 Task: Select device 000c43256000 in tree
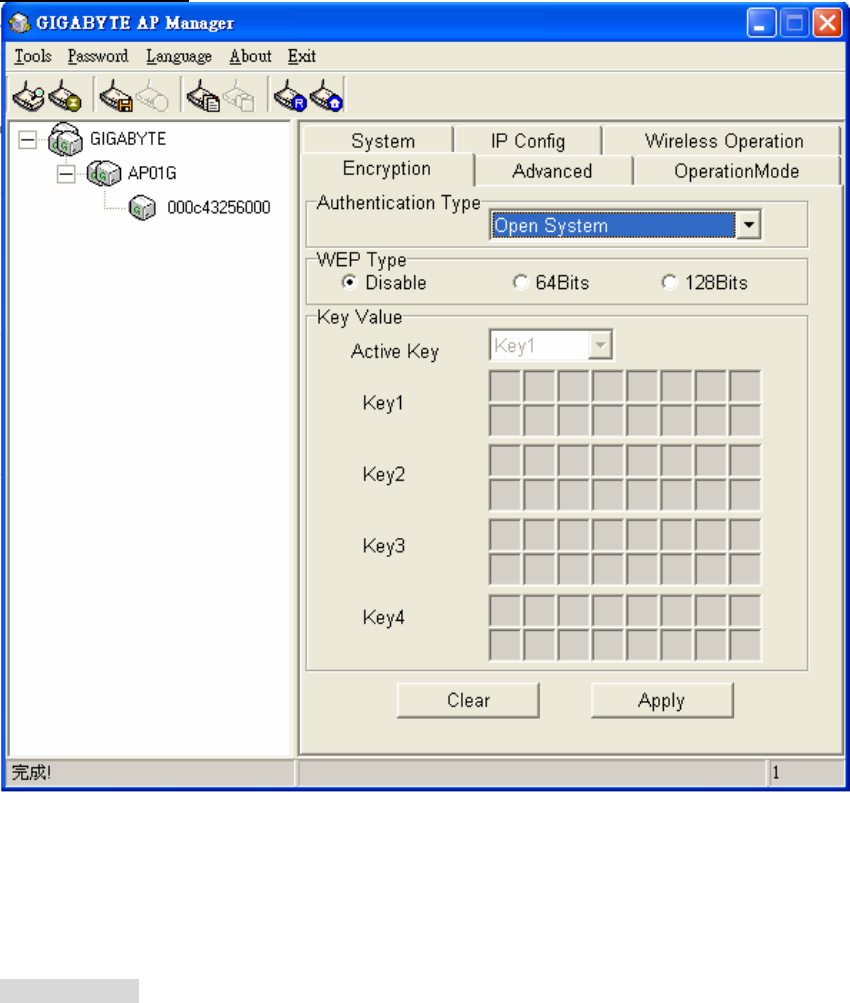click(x=219, y=207)
